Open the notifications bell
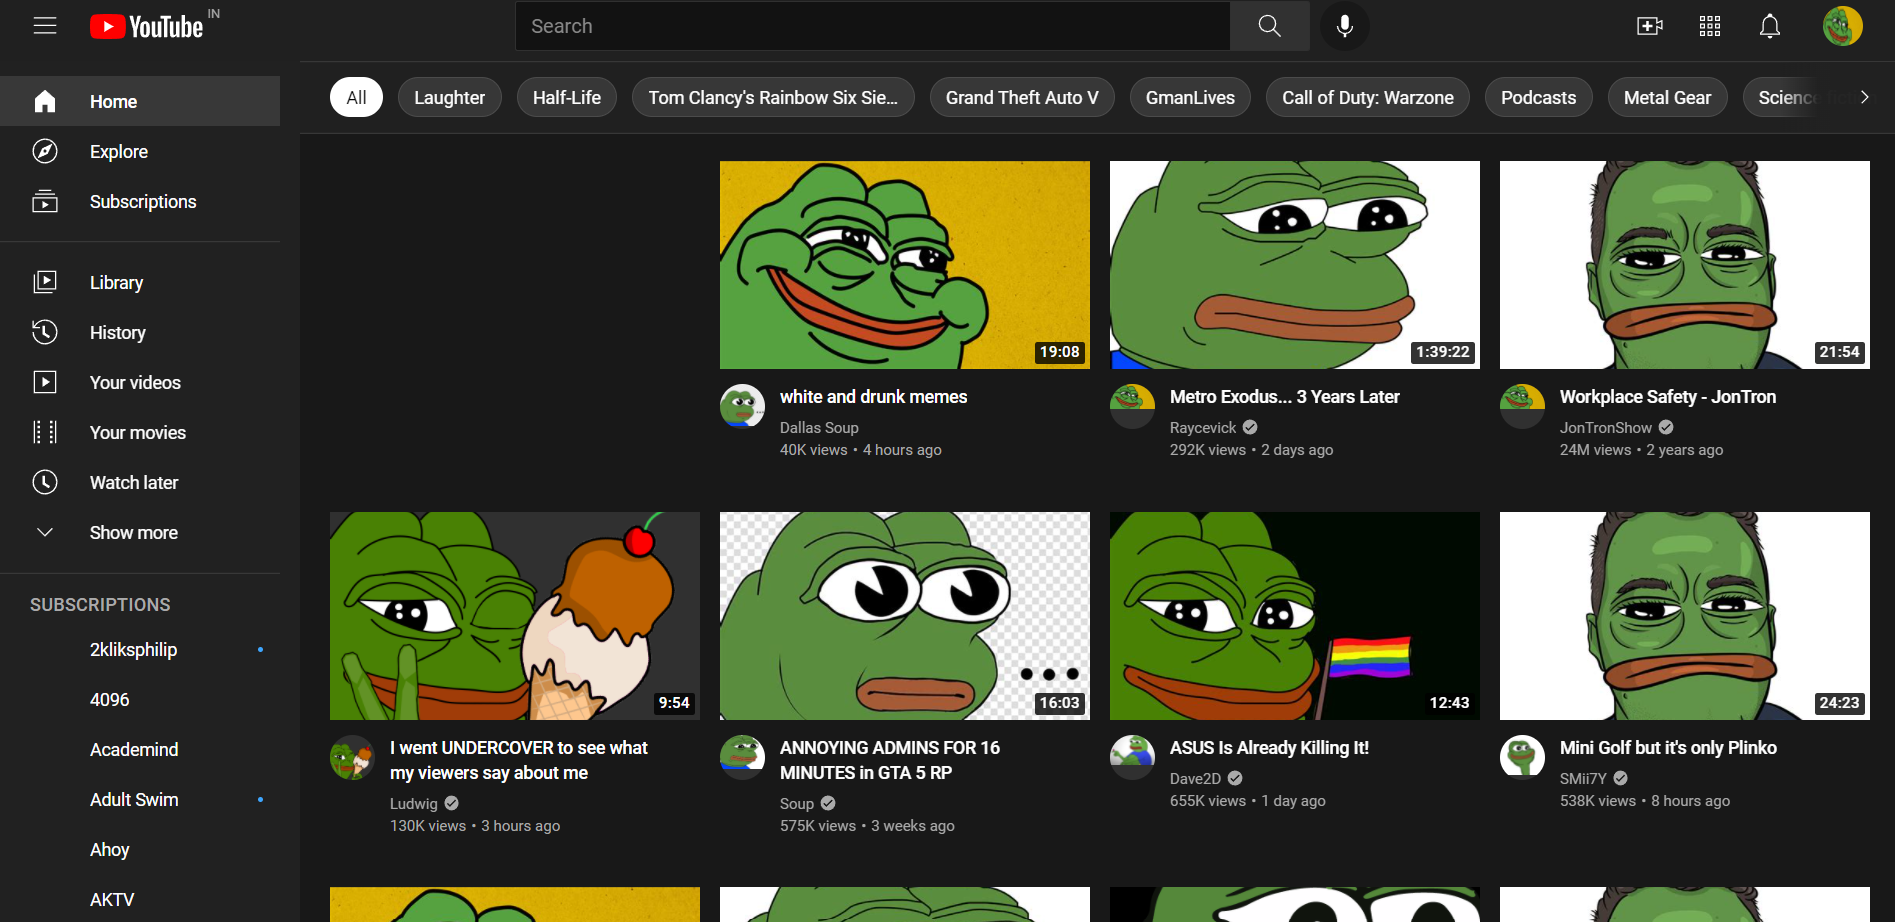The image size is (1895, 922). pyautogui.click(x=1770, y=26)
